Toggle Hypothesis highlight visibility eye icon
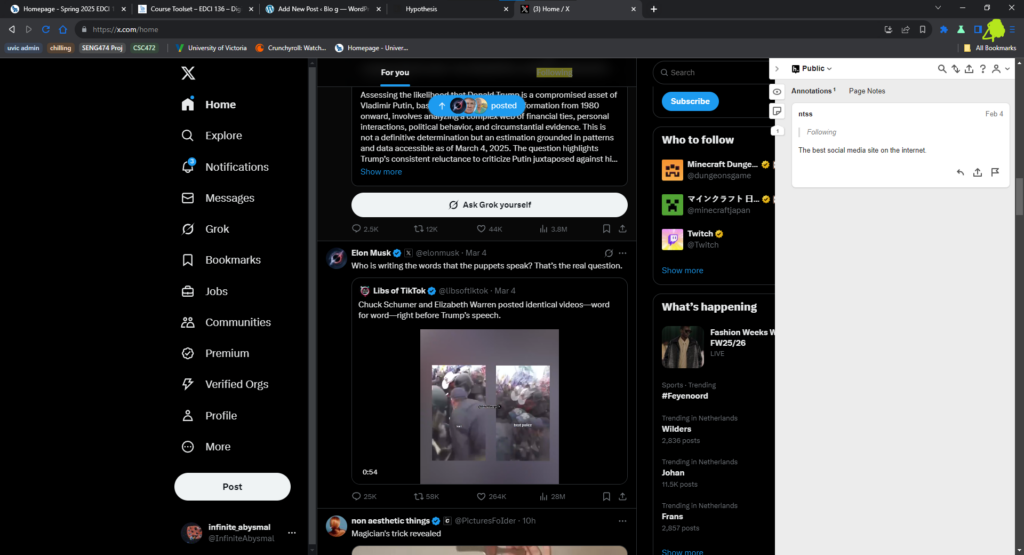The image size is (1024, 555). (776, 92)
